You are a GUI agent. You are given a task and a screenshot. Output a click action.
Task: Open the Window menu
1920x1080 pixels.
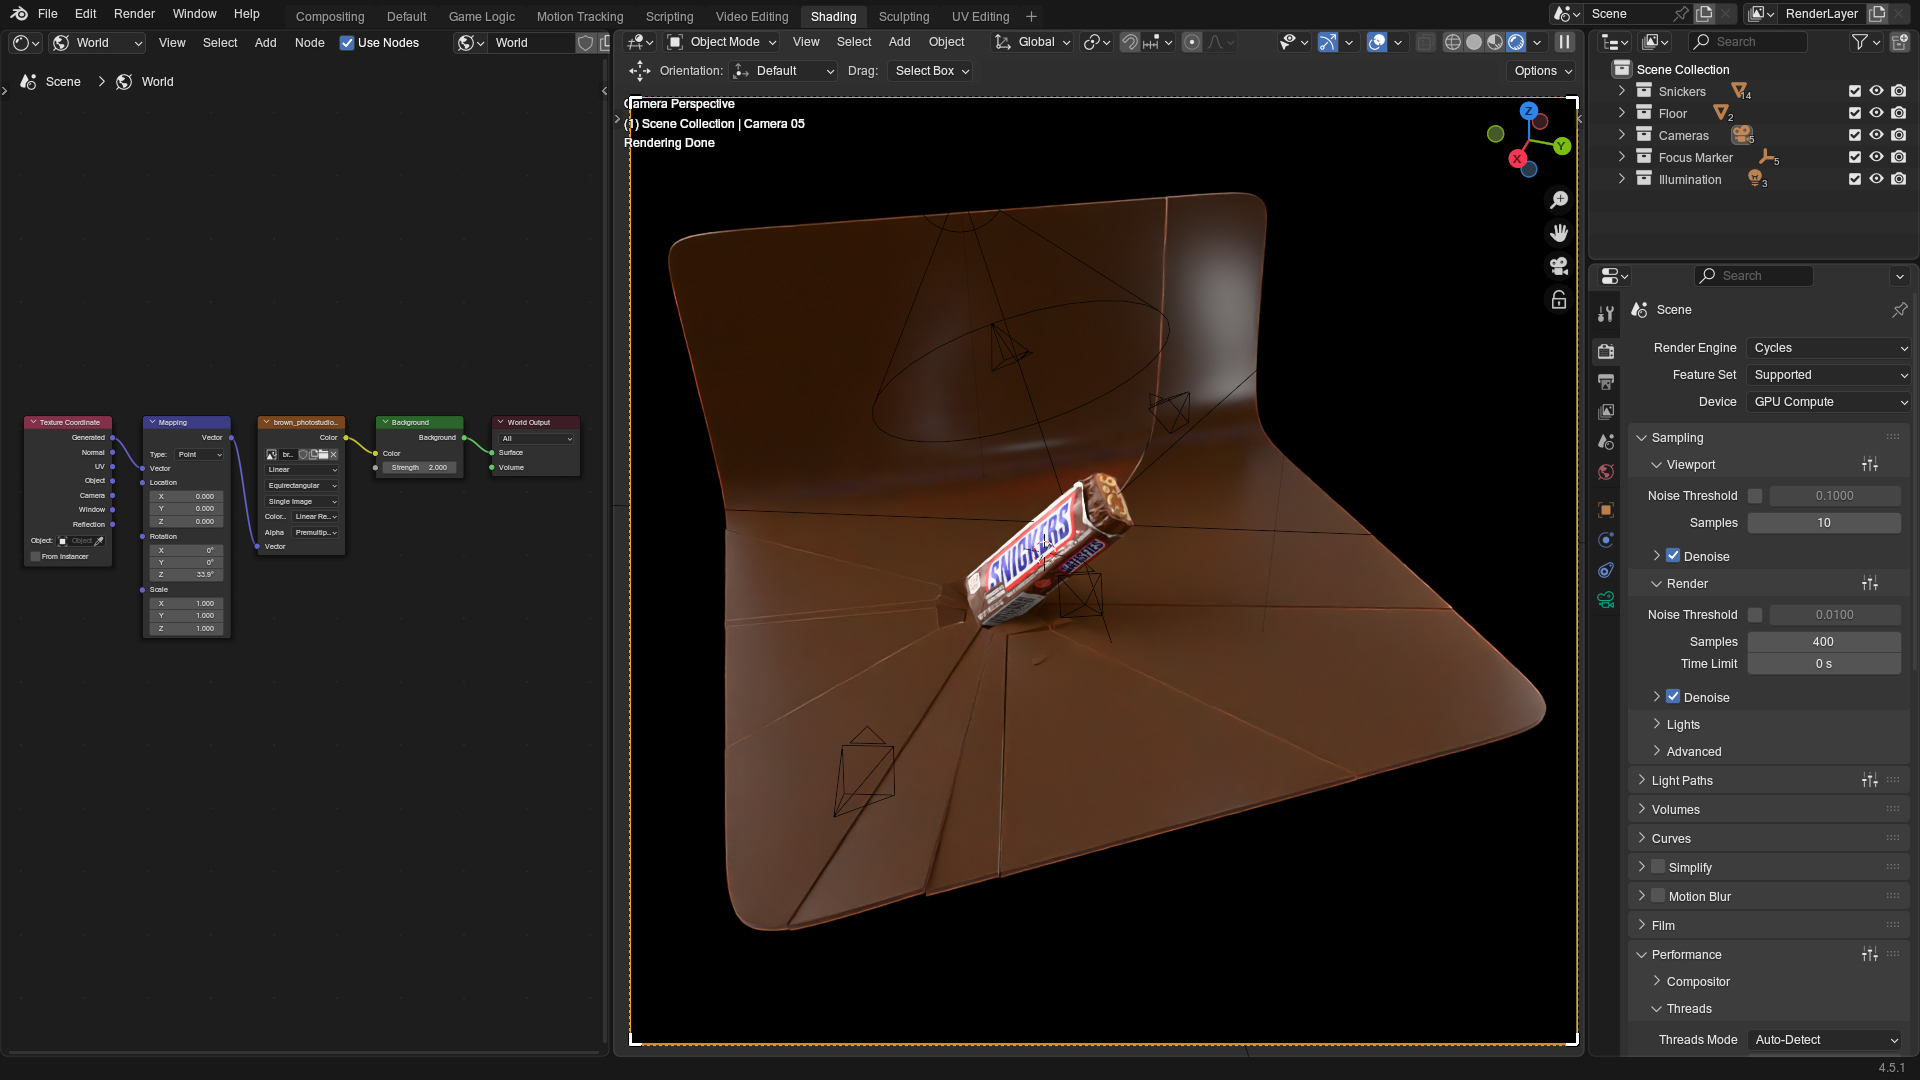click(194, 14)
